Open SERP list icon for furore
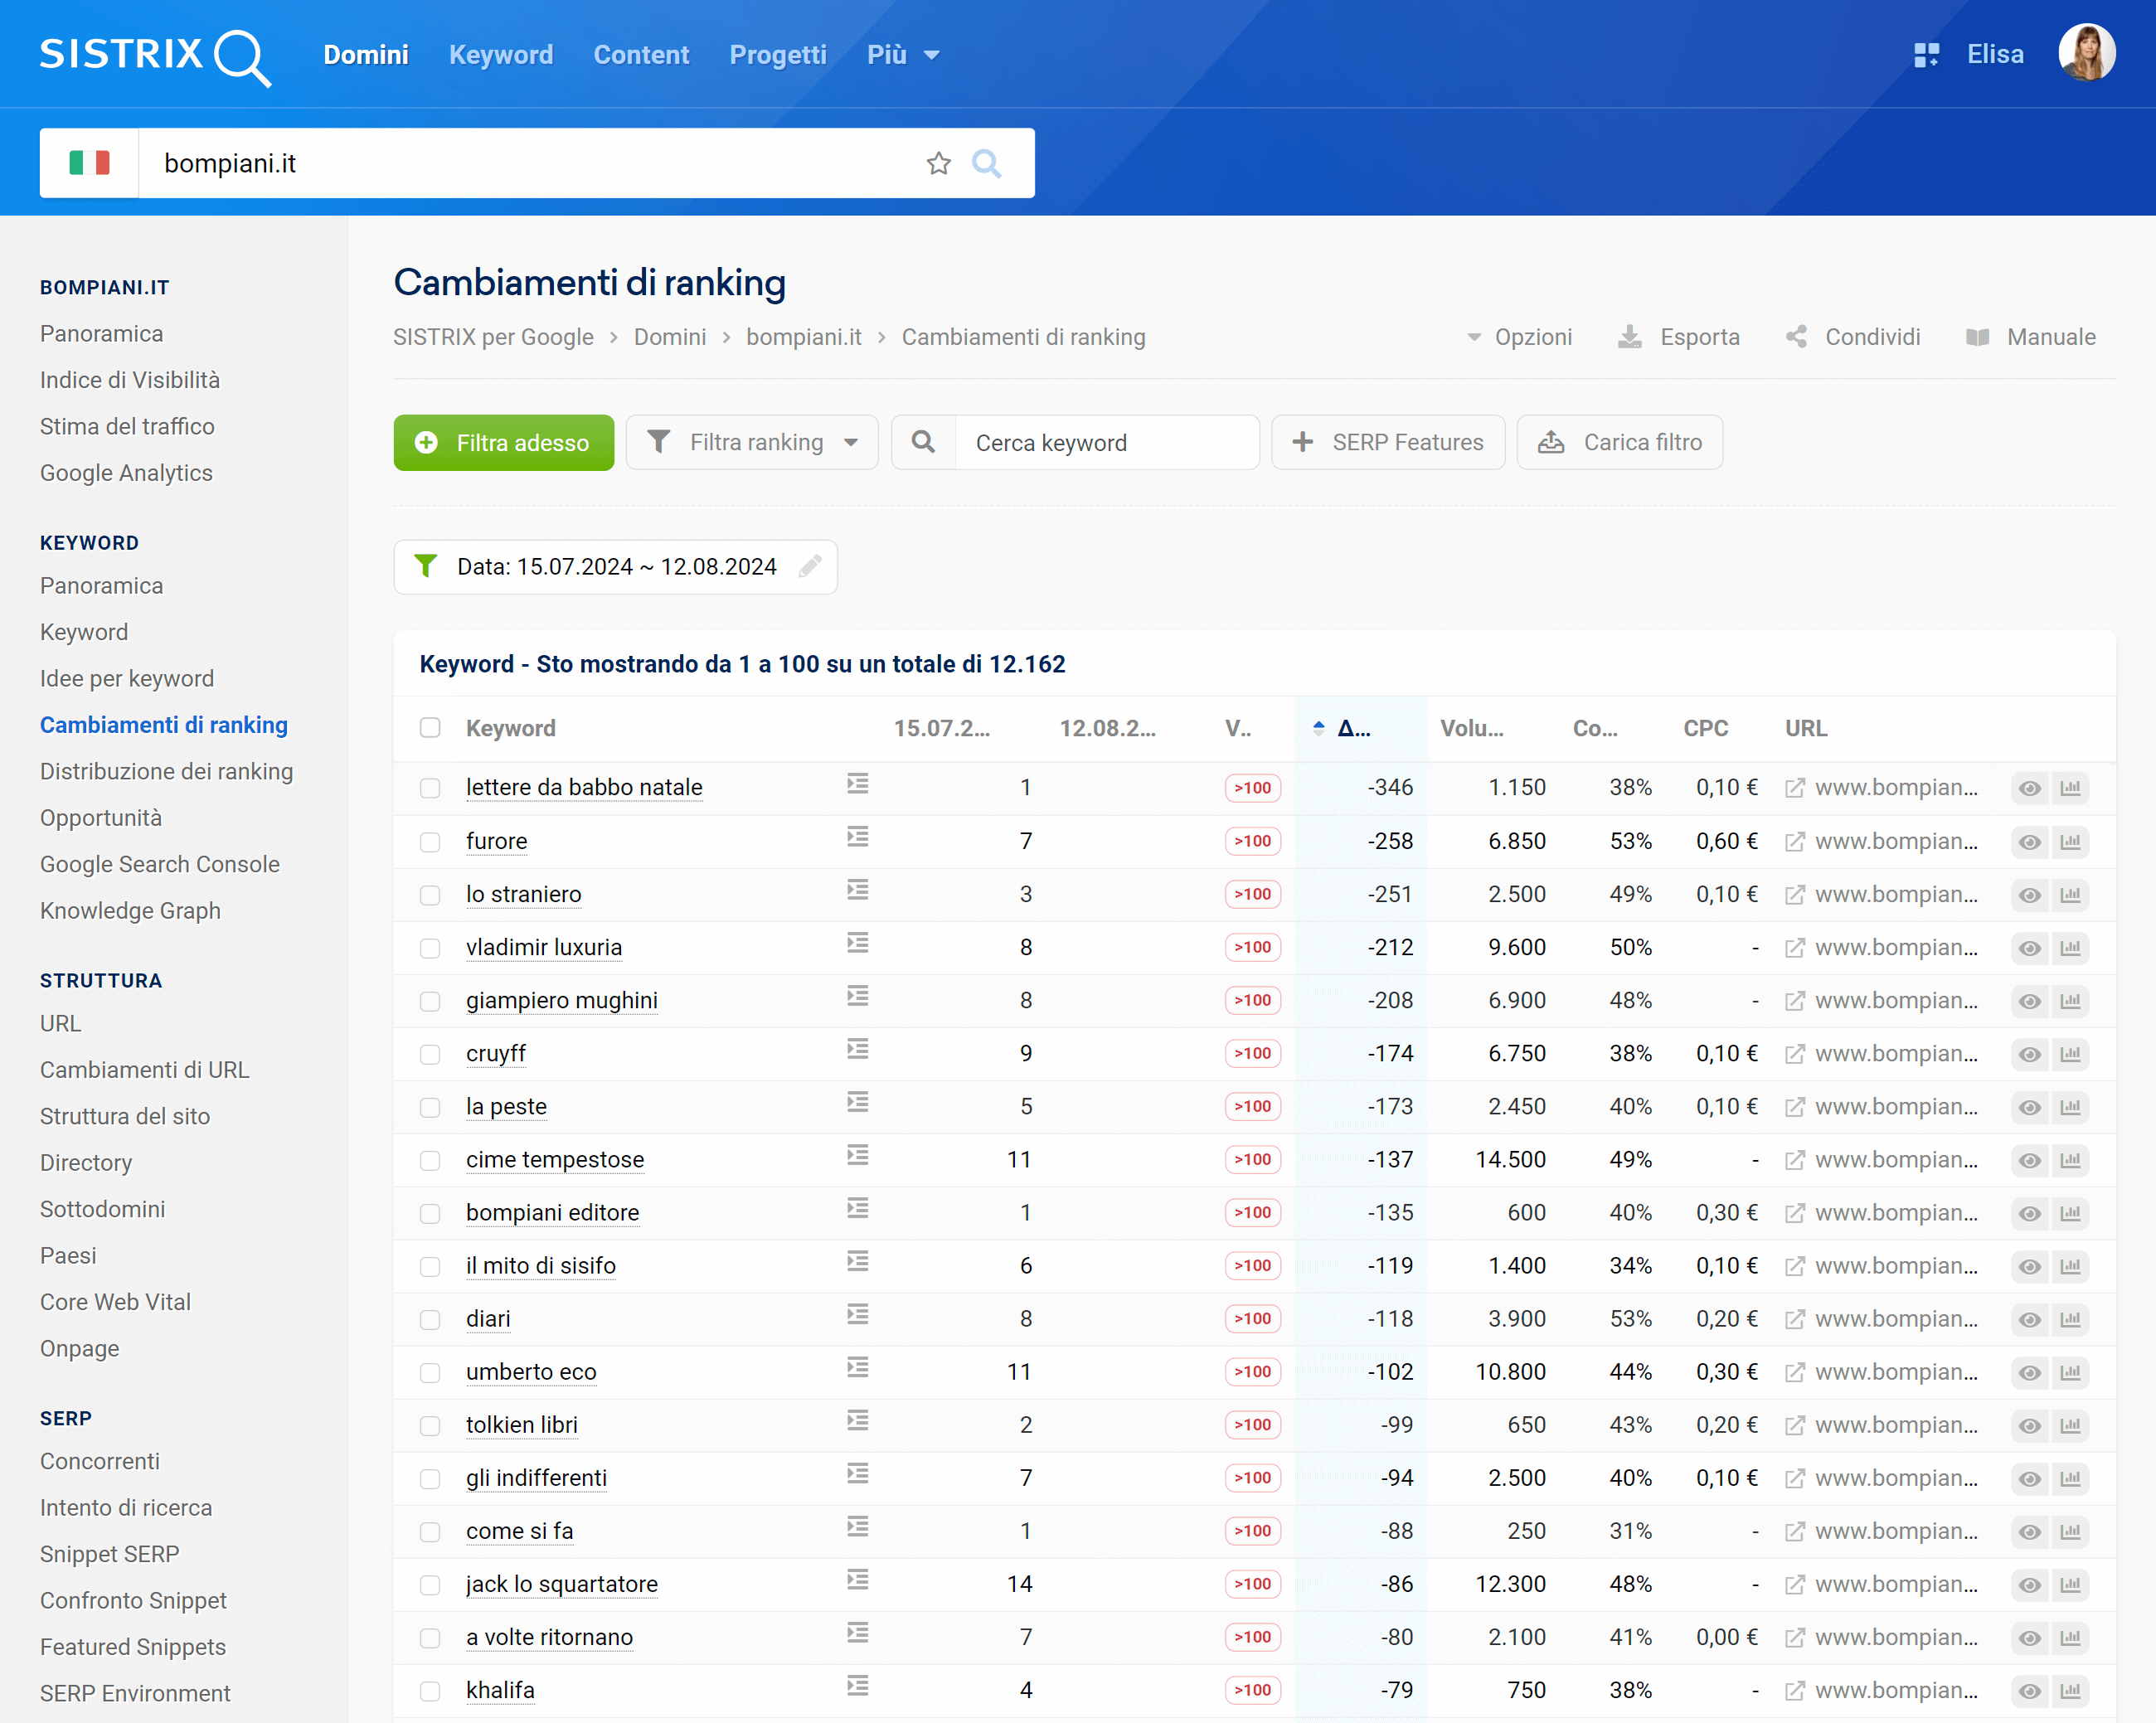The image size is (2156, 1723). click(858, 837)
